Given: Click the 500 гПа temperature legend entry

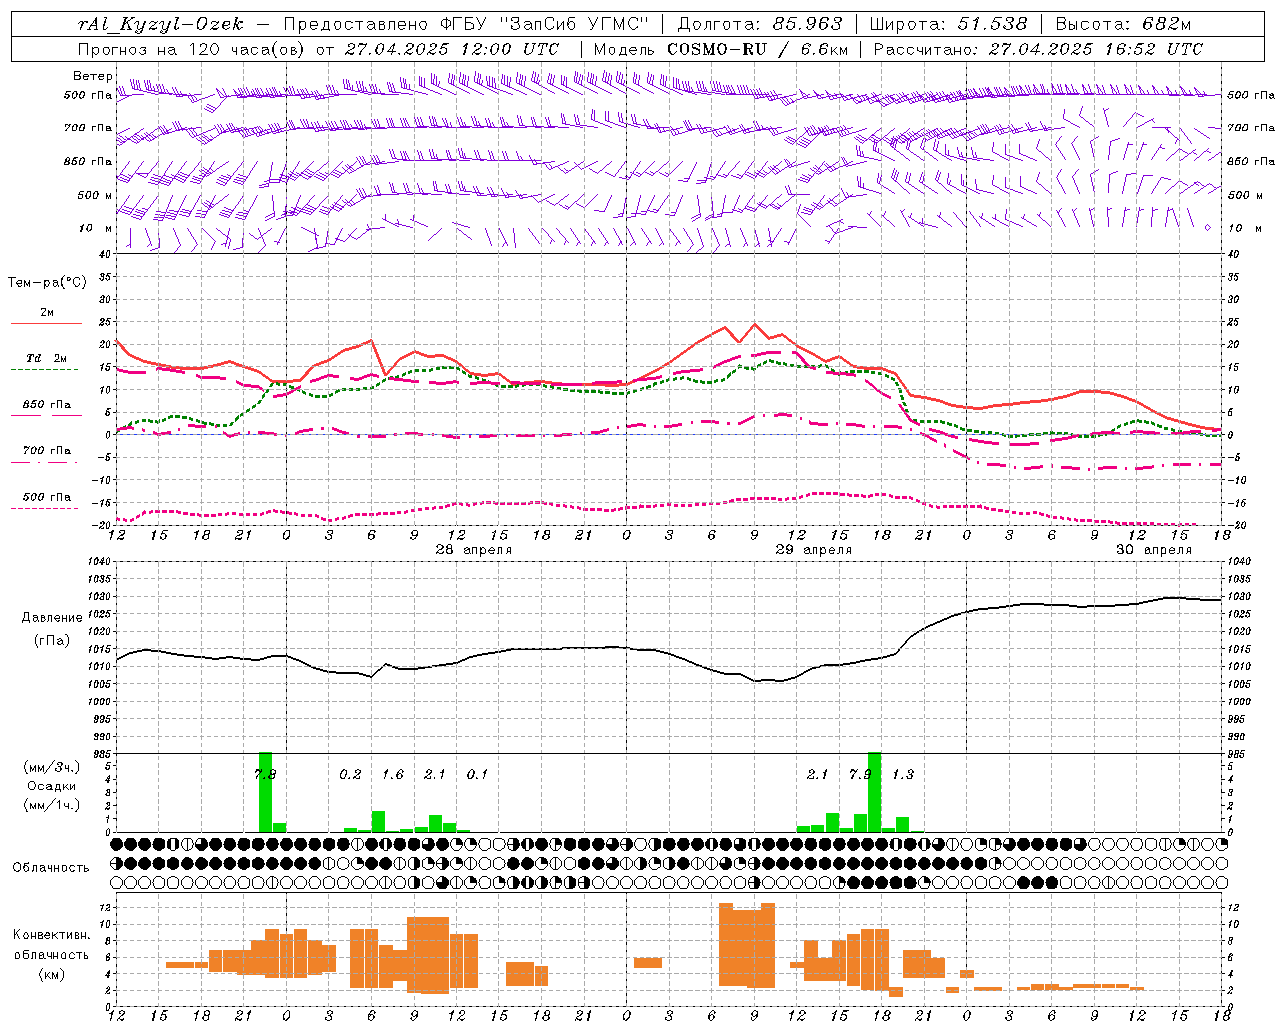Looking at the screenshot, I should tap(46, 497).
